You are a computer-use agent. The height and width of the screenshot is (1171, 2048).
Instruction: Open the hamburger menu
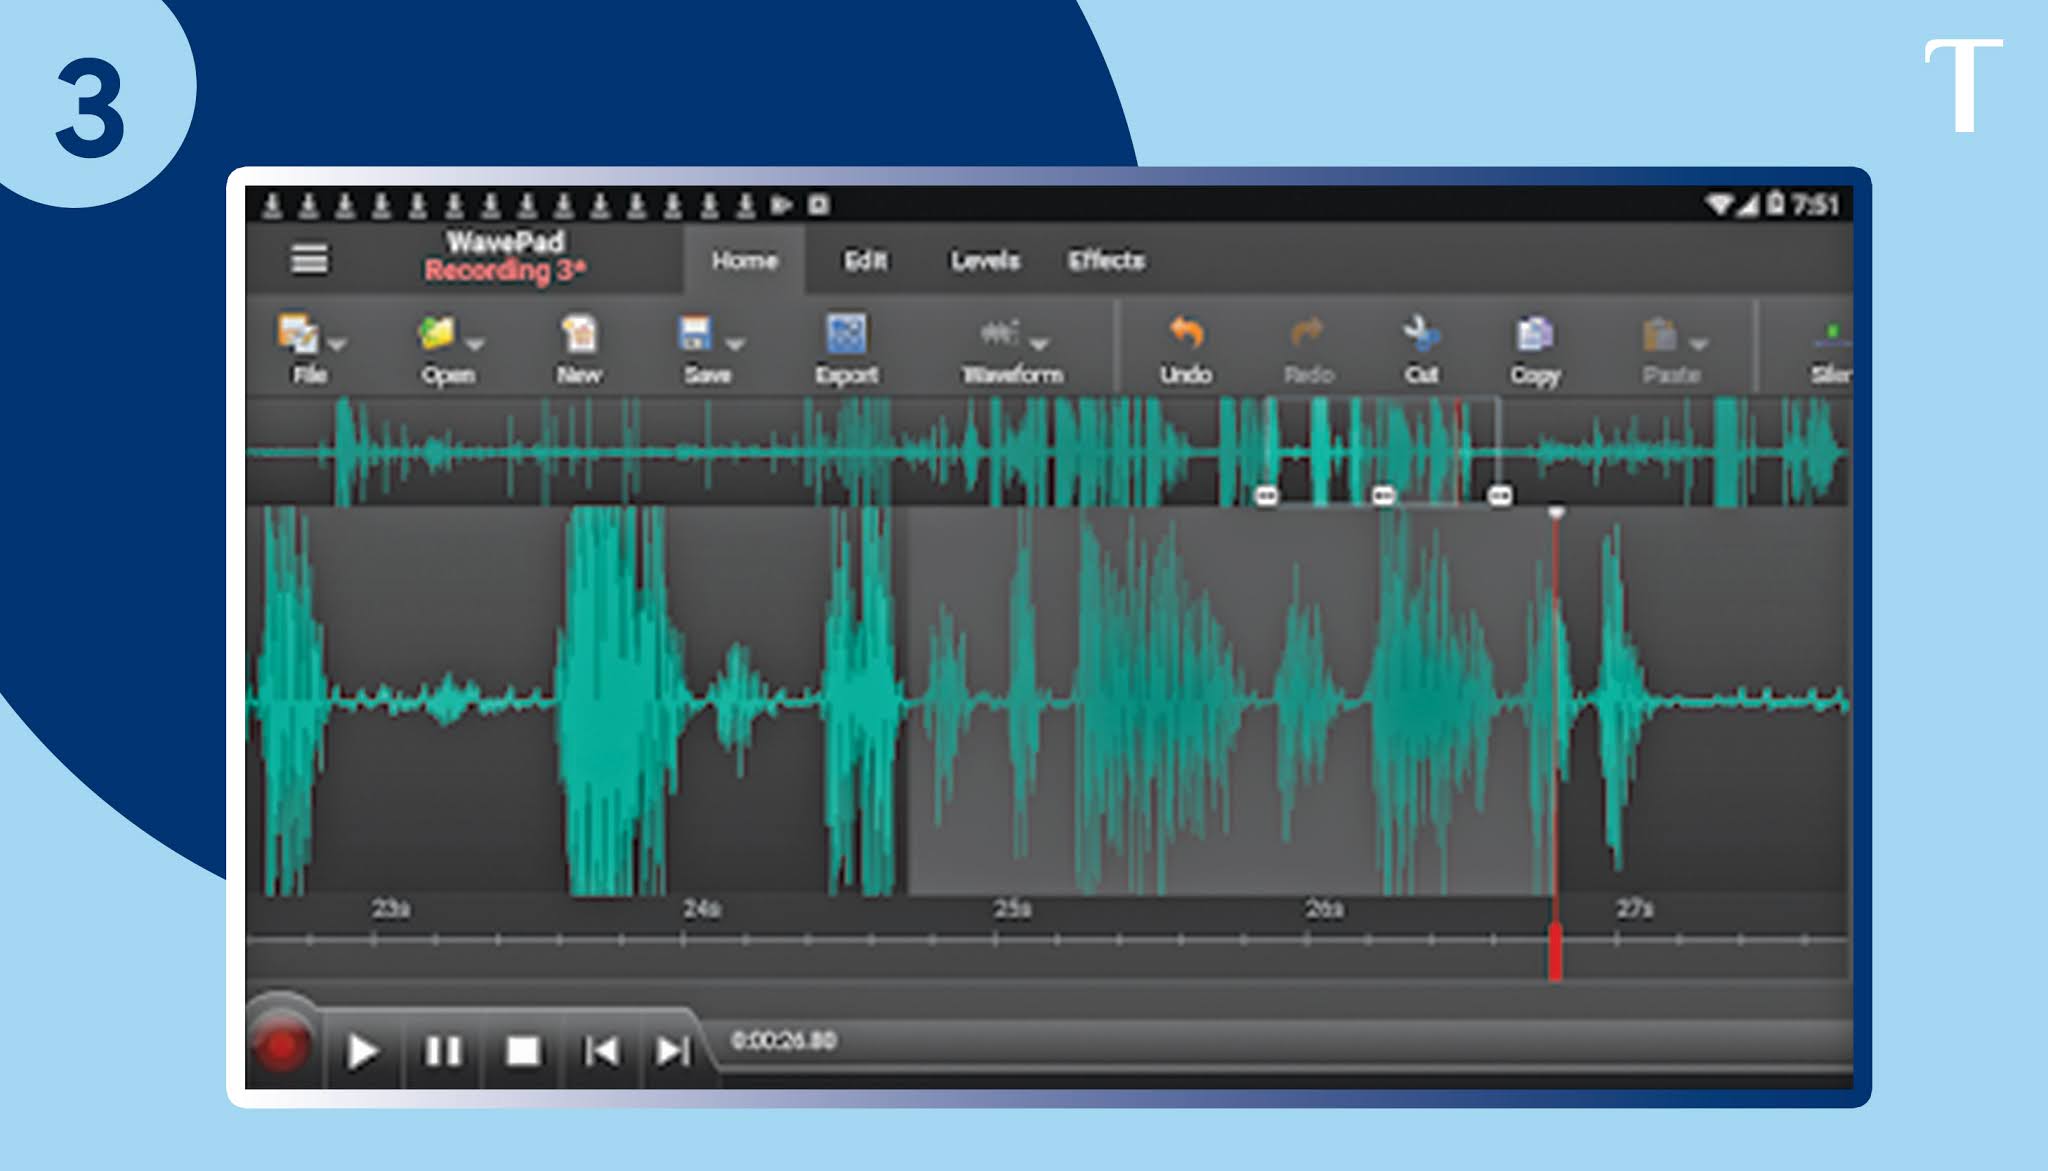click(x=309, y=259)
